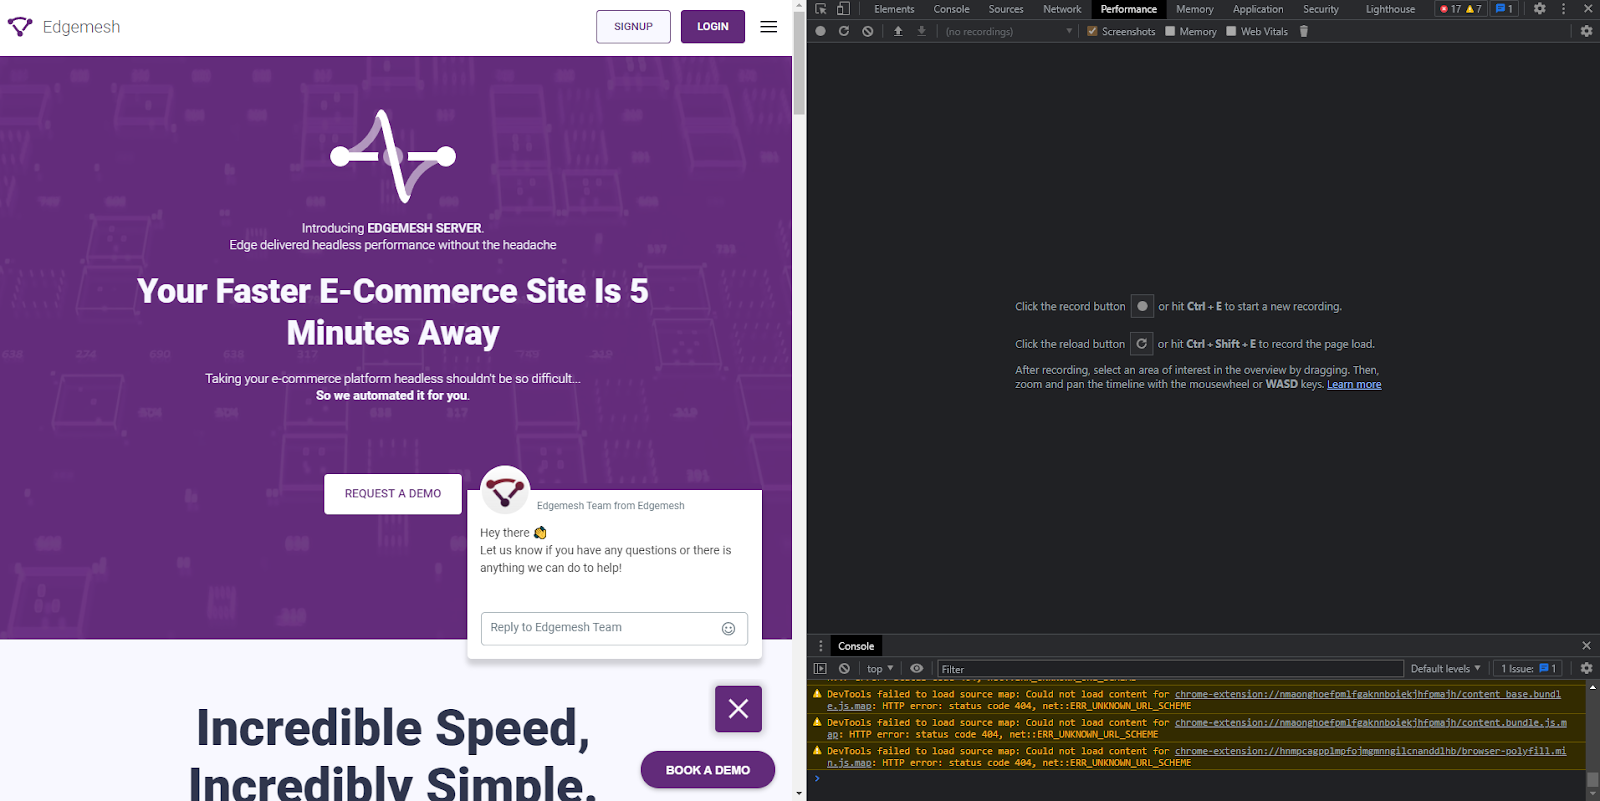This screenshot has width=1600, height=801.
Task: Click the save profile download icon
Action: click(x=922, y=31)
